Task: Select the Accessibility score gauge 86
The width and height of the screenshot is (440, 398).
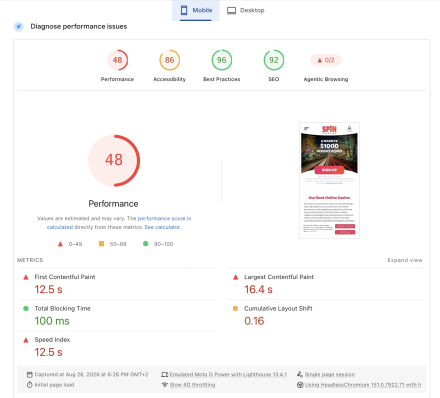Action: click(x=169, y=60)
